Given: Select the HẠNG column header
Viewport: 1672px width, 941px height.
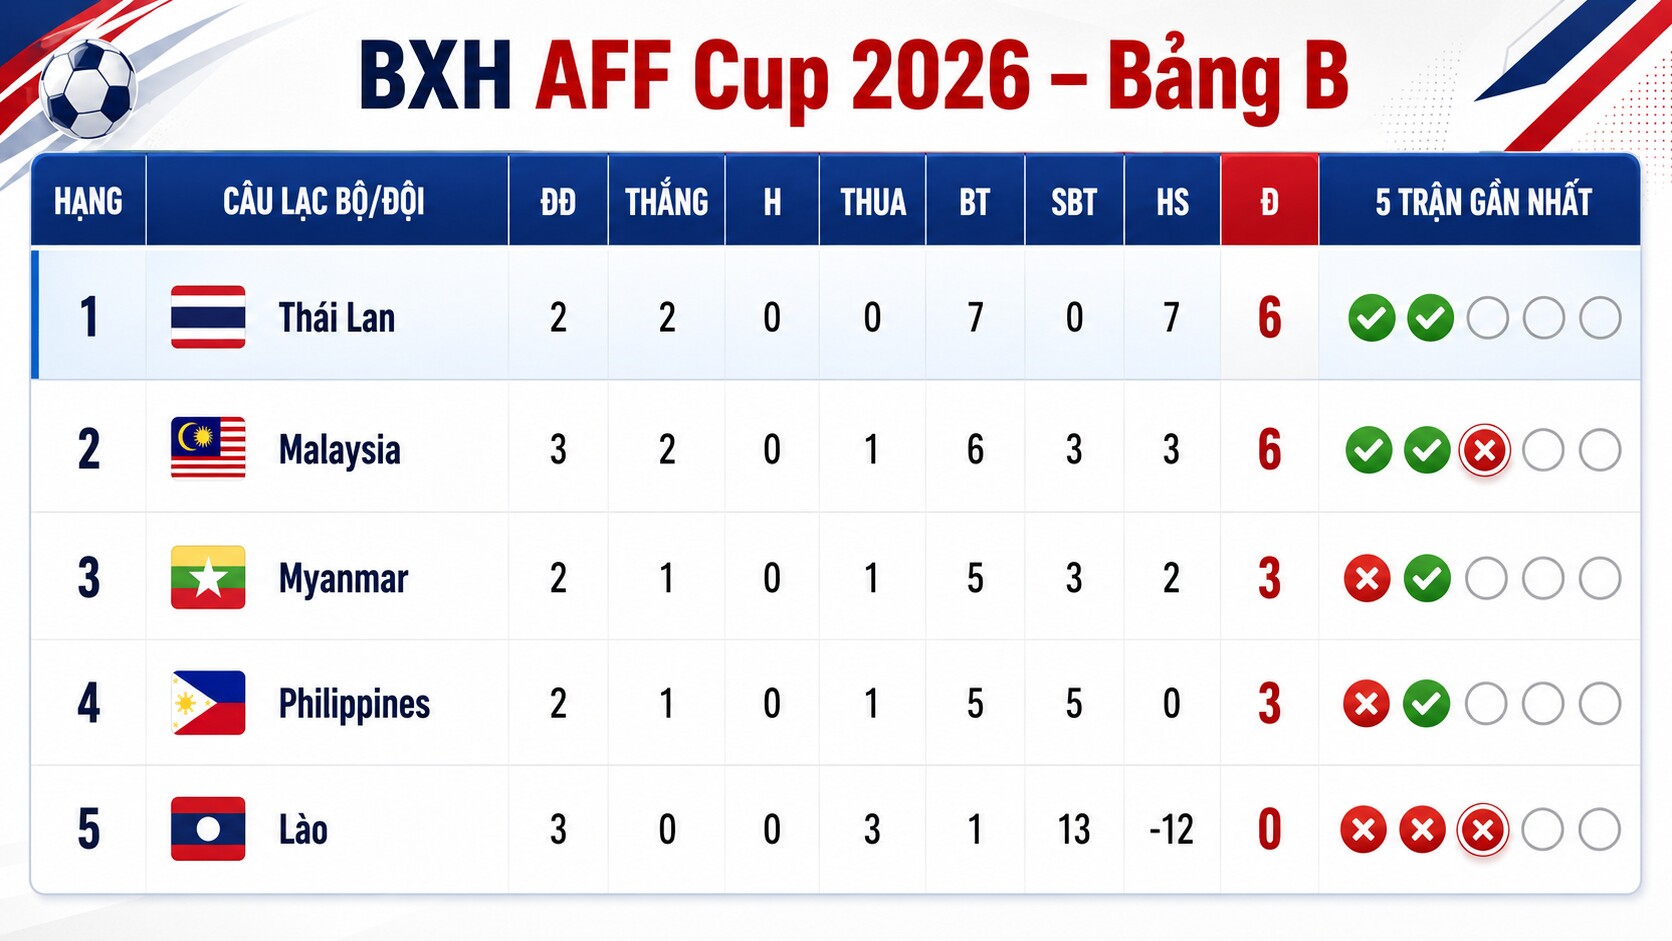Looking at the screenshot, I should coord(88,201).
